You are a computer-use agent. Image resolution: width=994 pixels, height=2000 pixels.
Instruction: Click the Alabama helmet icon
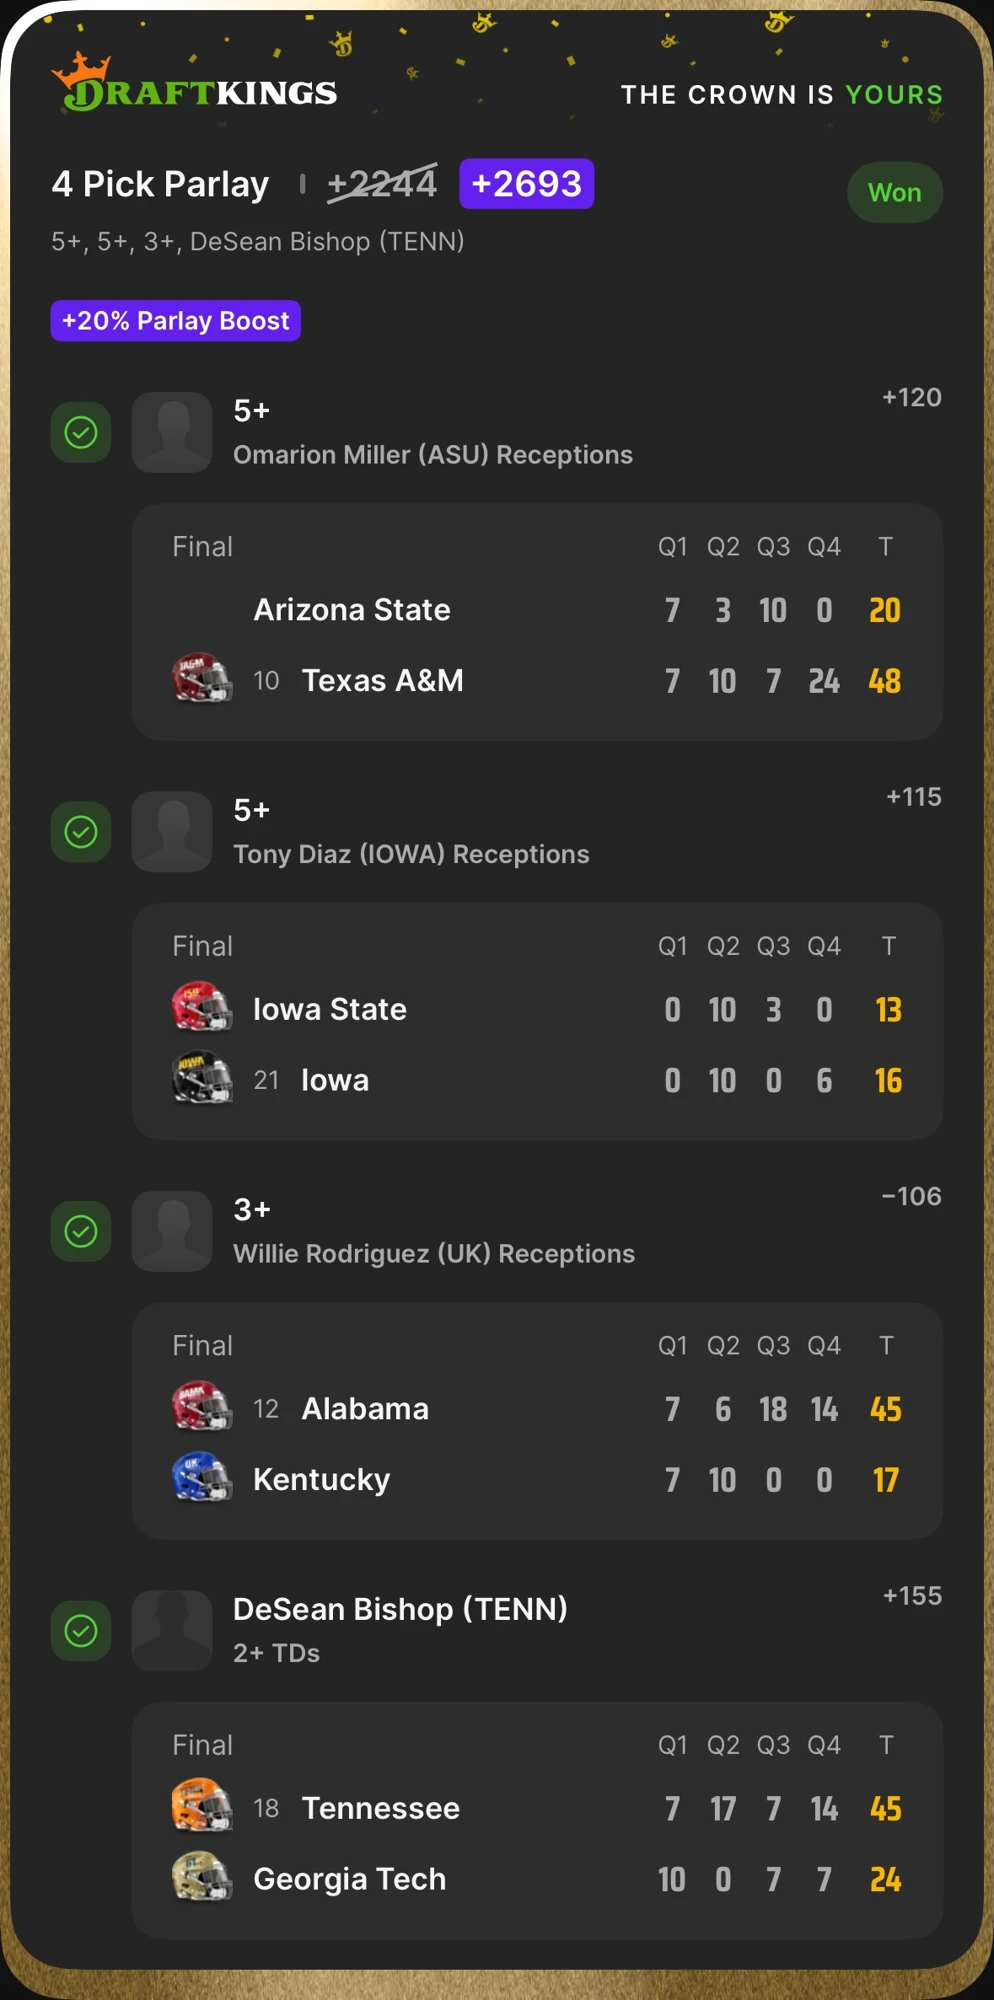coord(201,1406)
